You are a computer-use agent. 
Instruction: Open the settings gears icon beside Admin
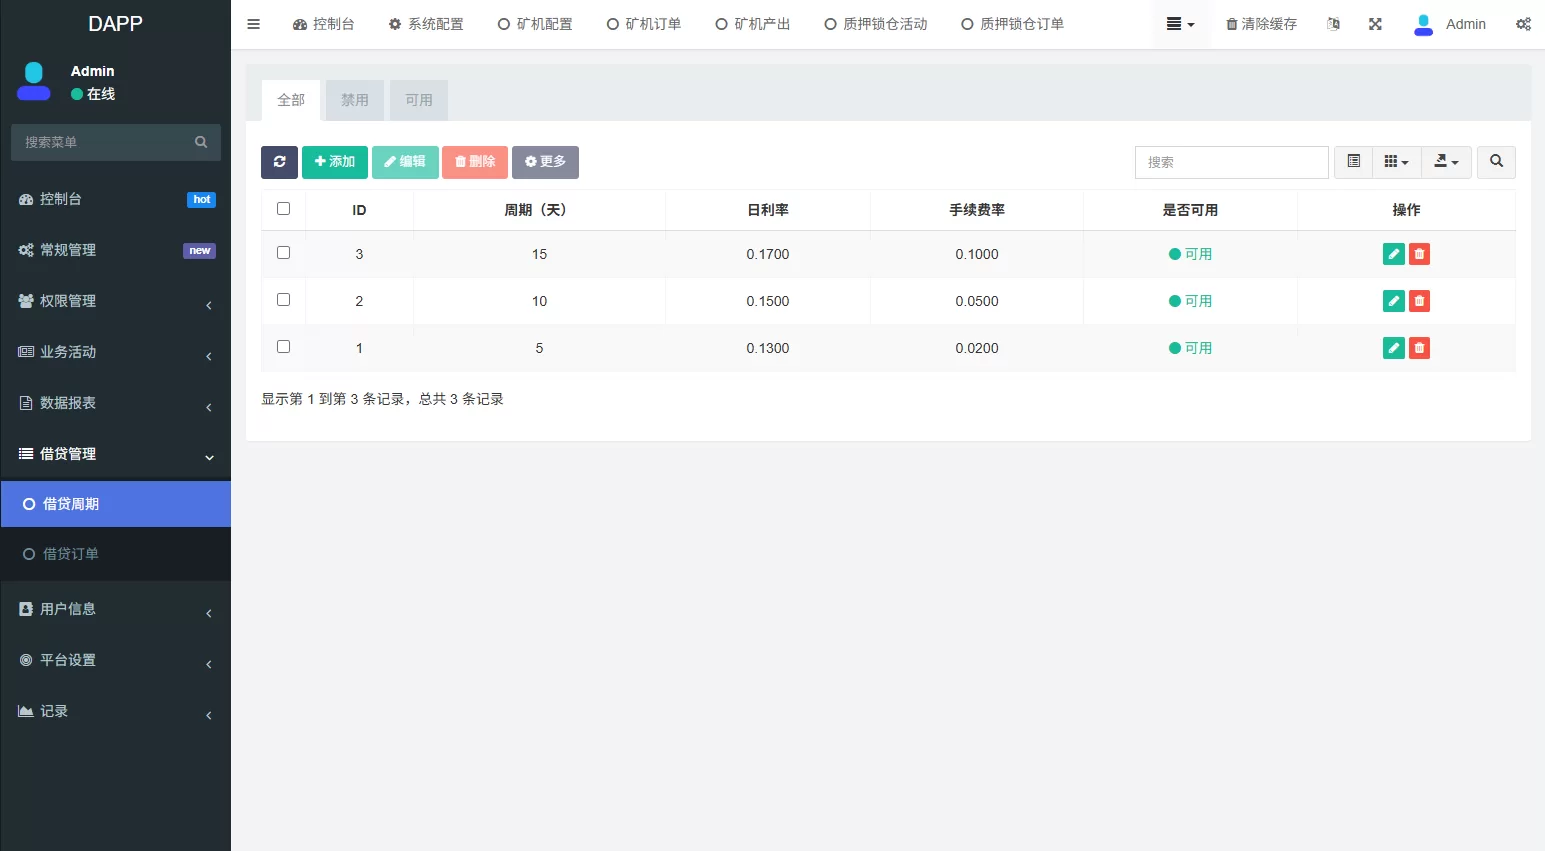click(x=1523, y=23)
